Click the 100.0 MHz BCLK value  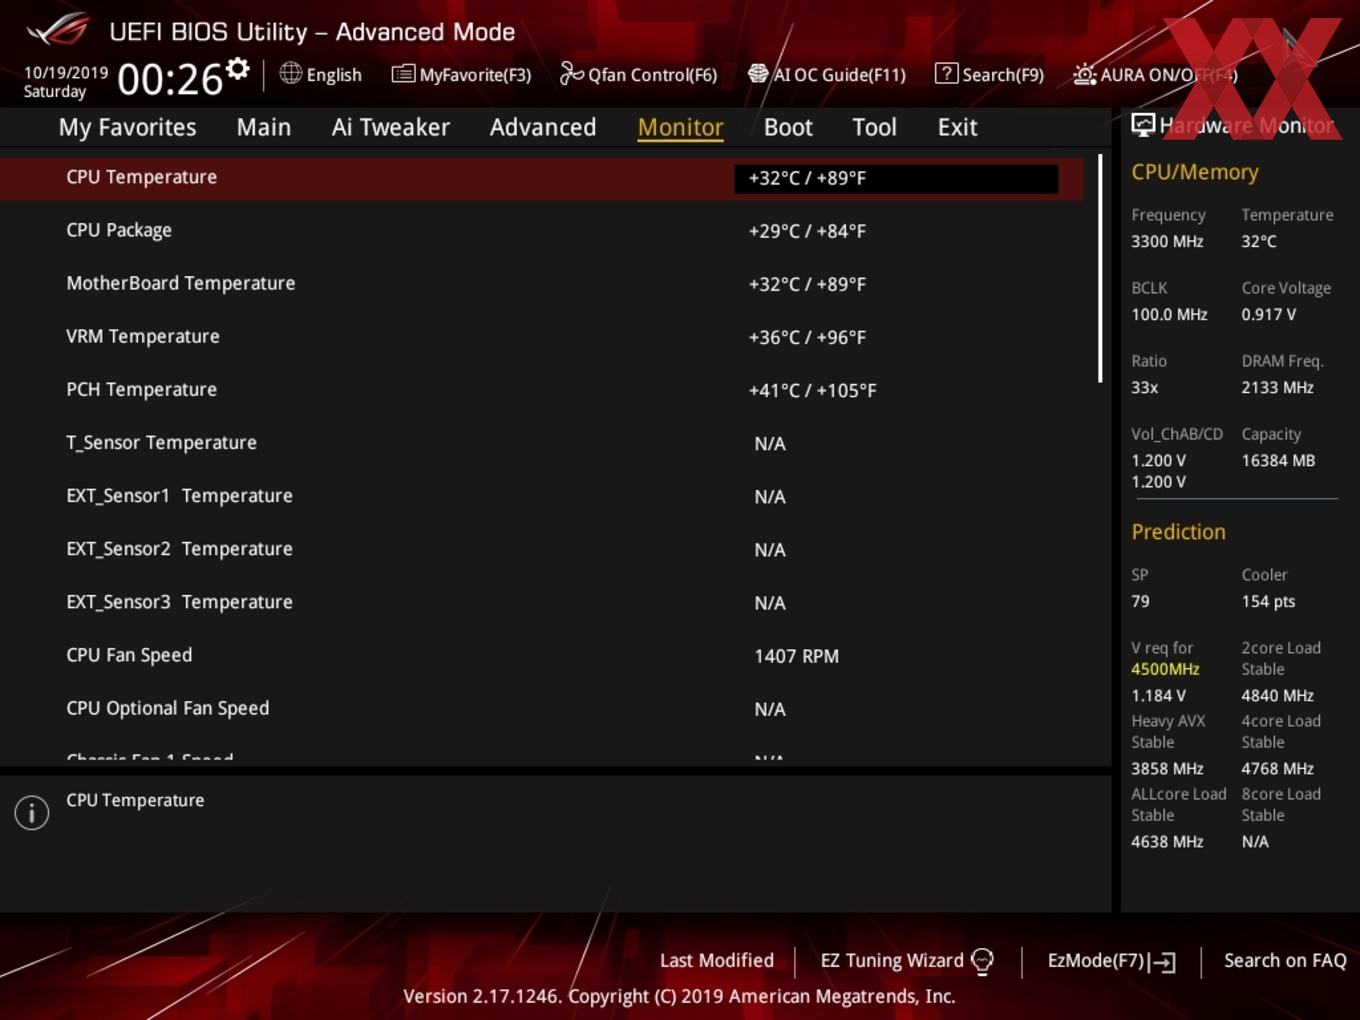click(1169, 314)
